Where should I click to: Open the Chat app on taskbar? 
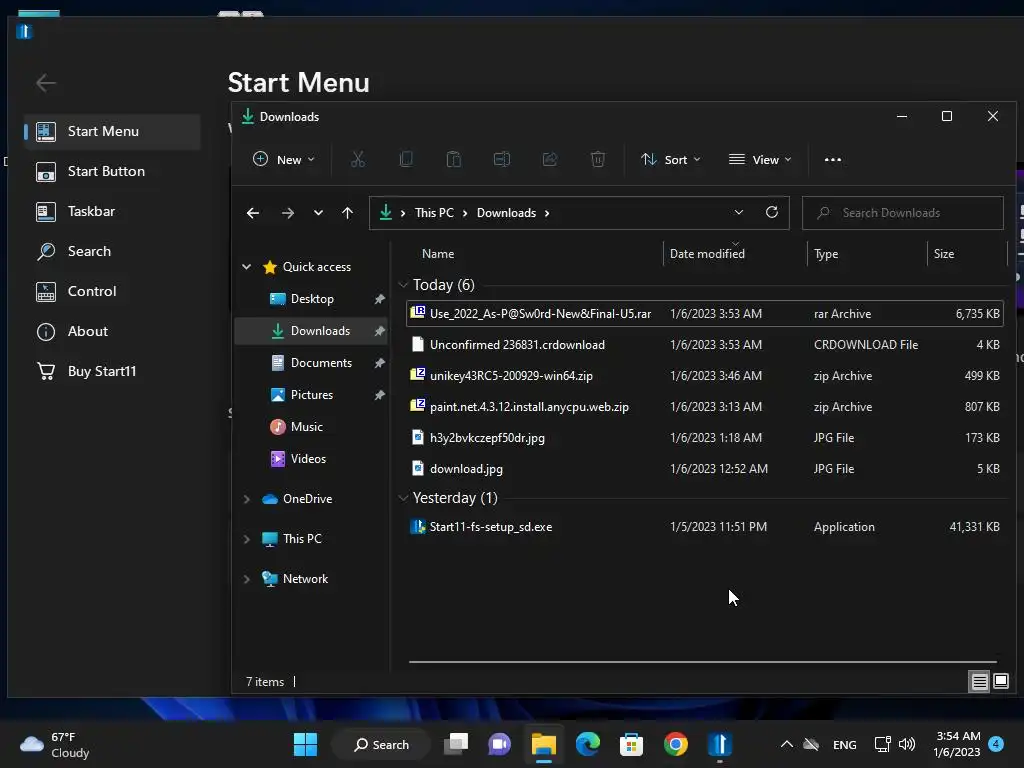(500, 744)
